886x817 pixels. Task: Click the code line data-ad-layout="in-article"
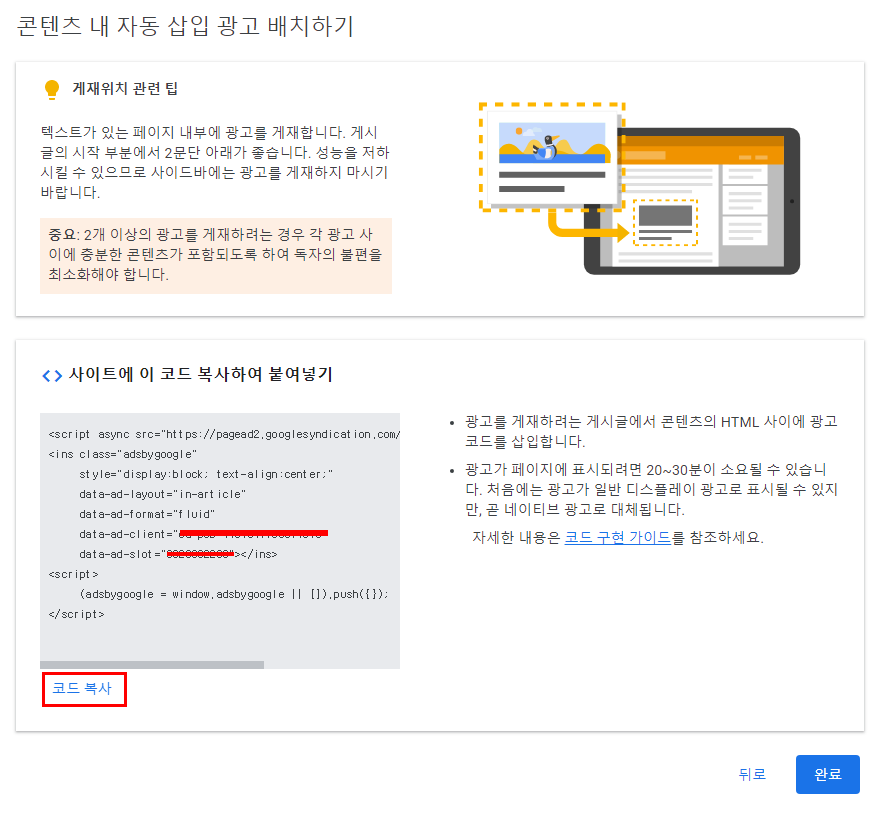[163, 494]
